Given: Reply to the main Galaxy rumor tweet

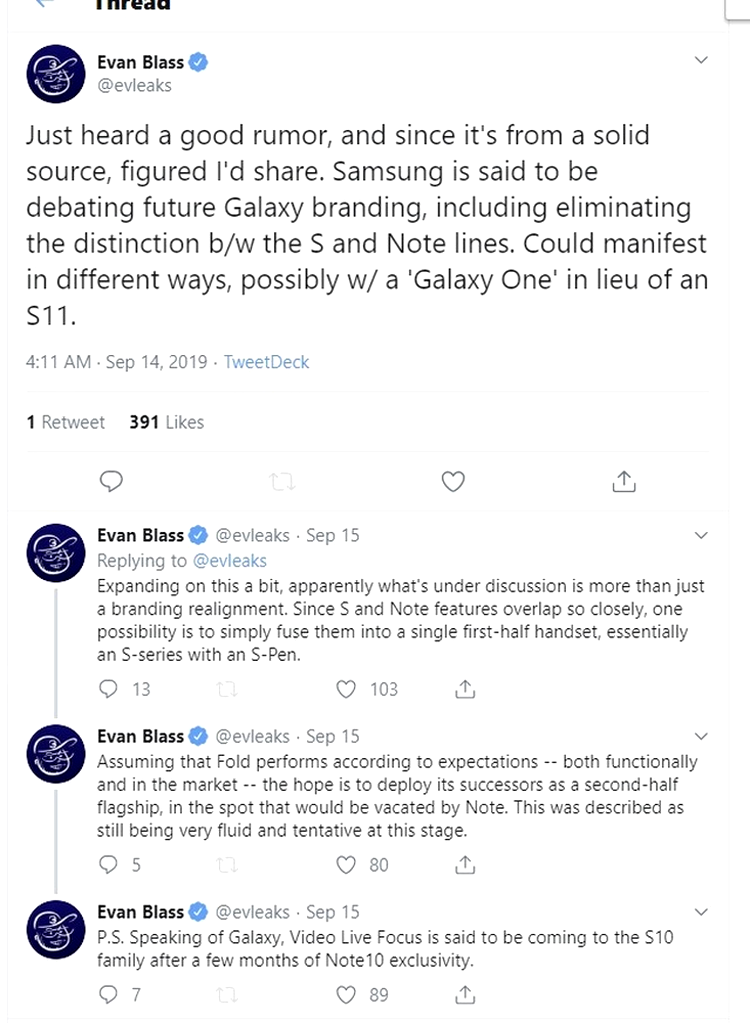Looking at the screenshot, I should [x=111, y=481].
